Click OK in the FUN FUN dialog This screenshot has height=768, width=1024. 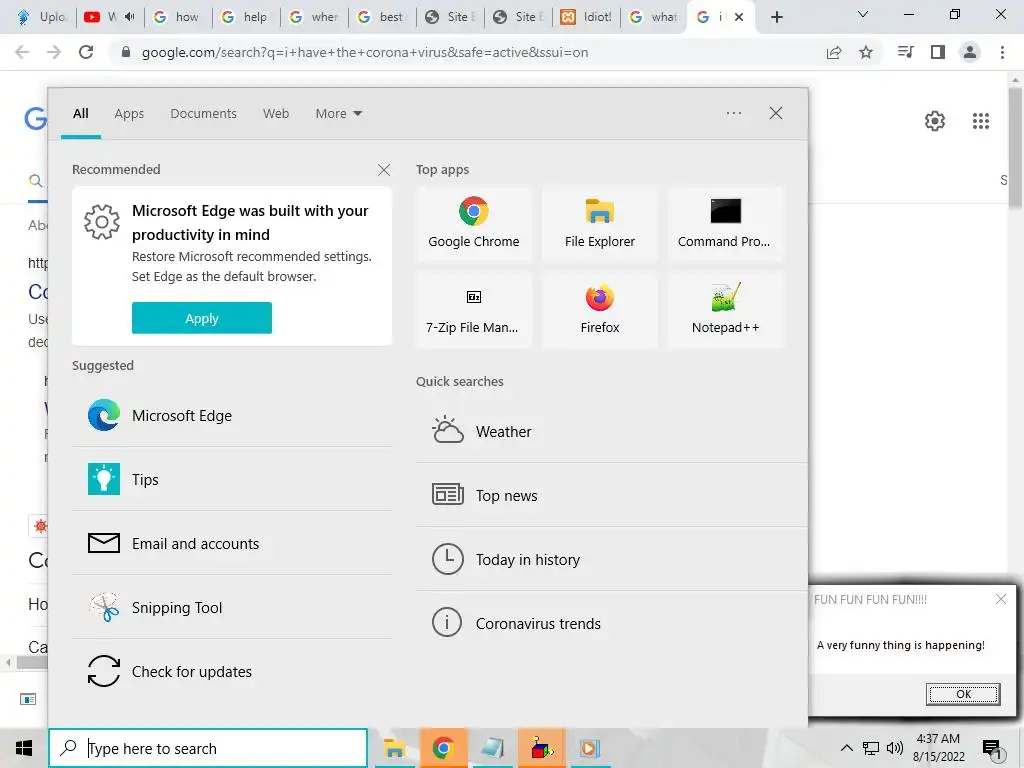[963, 694]
